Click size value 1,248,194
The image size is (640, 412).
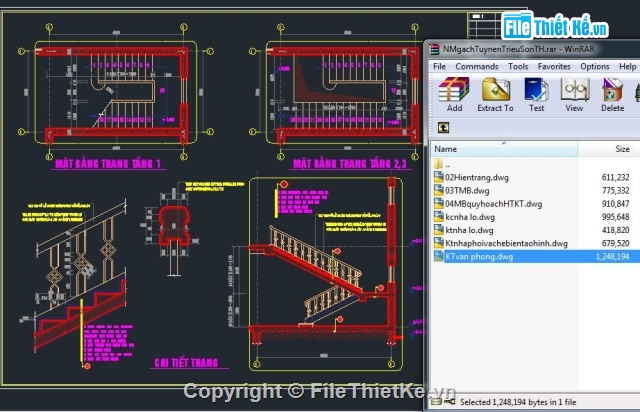612,256
